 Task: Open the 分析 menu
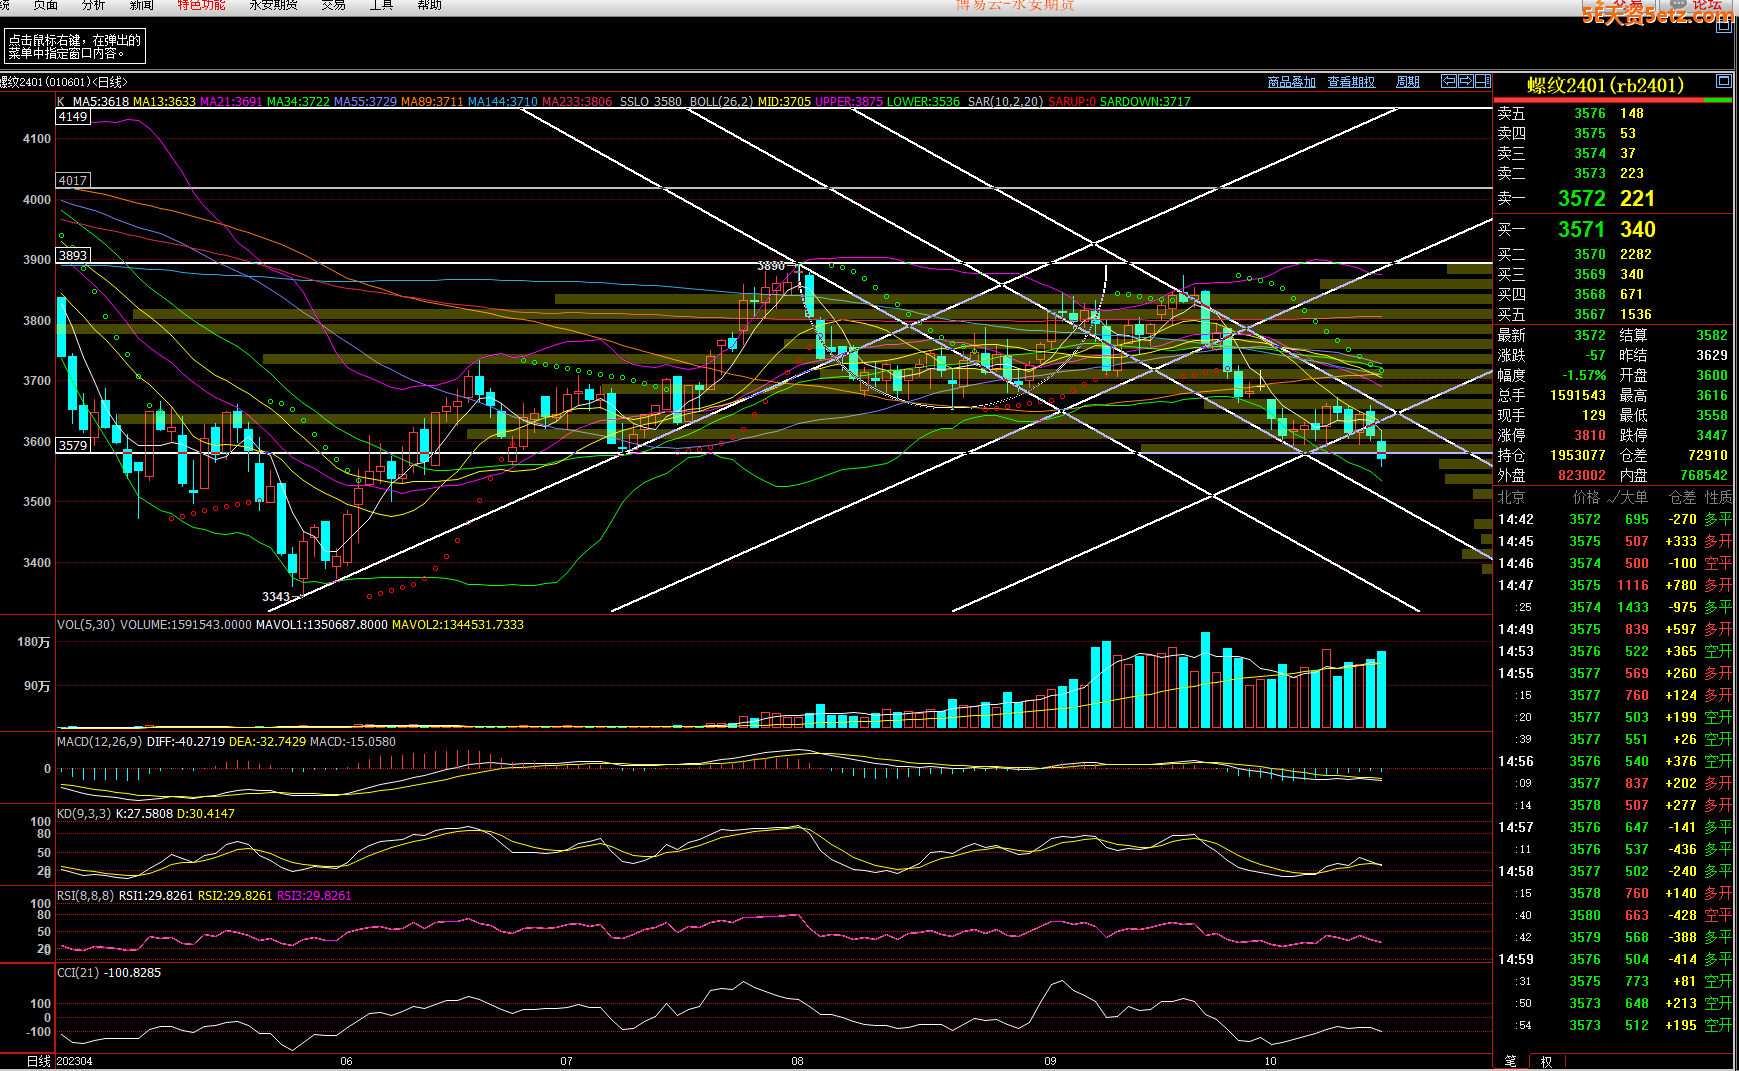tap(94, 5)
